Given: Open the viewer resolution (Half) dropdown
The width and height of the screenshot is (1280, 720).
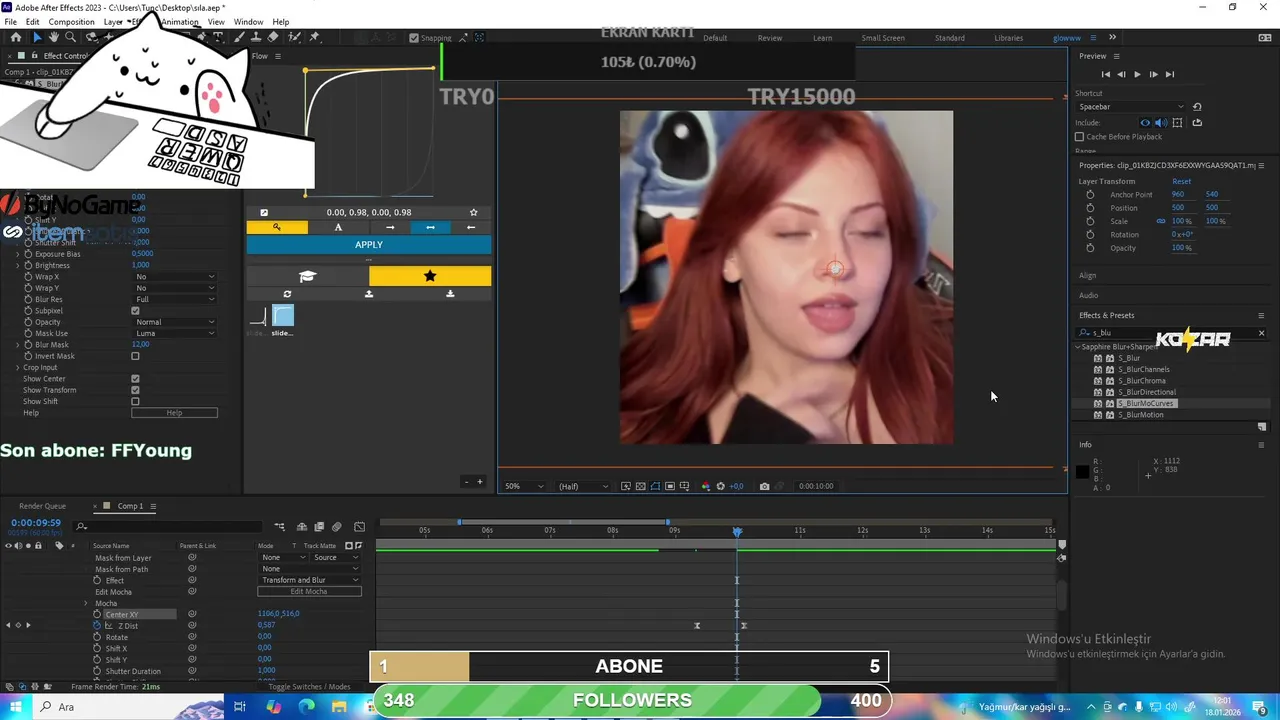Looking at the screenshot, I should (x=583, y=486).
